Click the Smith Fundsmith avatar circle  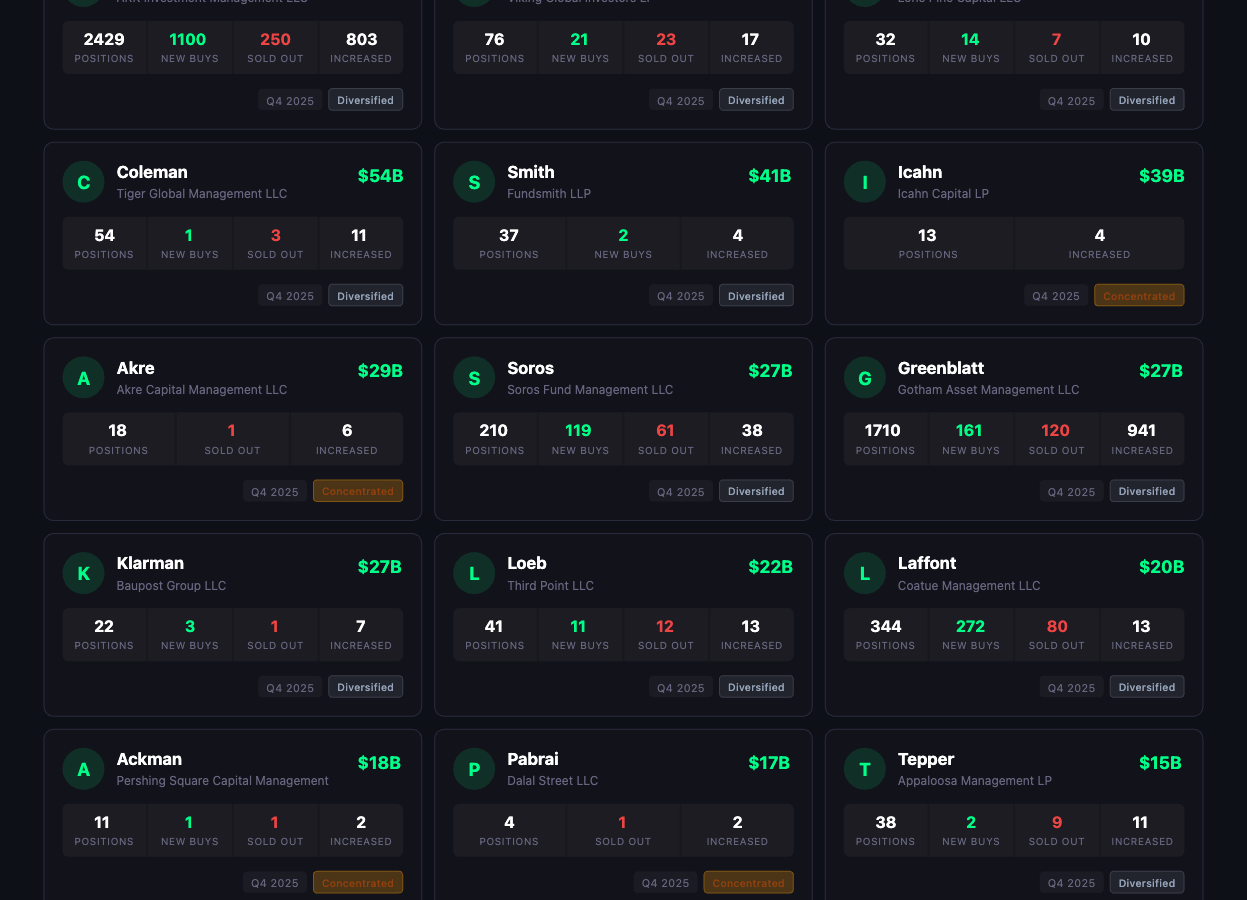(474, 182)
